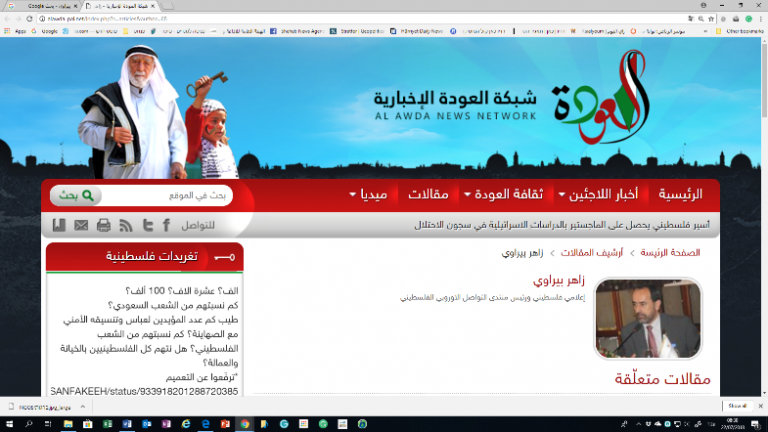Click the green بحث search button
Viewport: 768px width, 432px height.
click(76, 195)
